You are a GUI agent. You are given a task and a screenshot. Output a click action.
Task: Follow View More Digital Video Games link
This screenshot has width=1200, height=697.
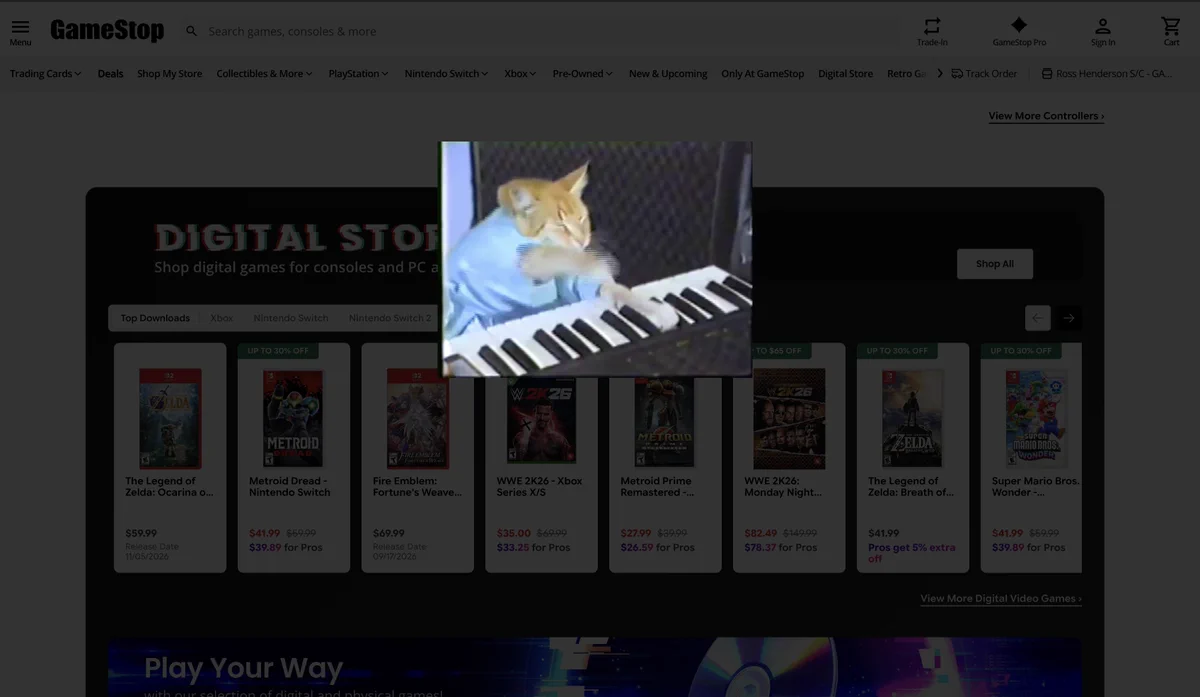[1001, 598]
